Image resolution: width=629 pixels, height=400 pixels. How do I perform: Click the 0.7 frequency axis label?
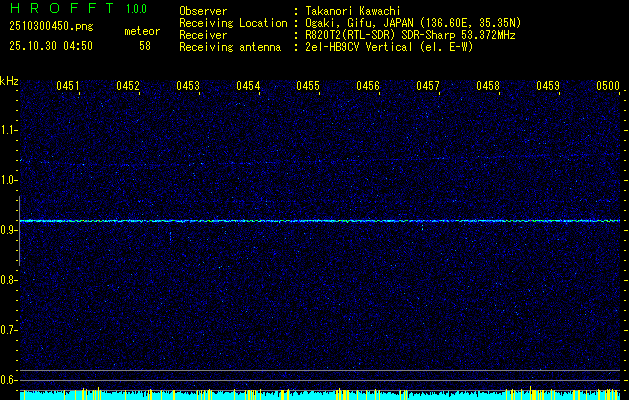point(9,329)
